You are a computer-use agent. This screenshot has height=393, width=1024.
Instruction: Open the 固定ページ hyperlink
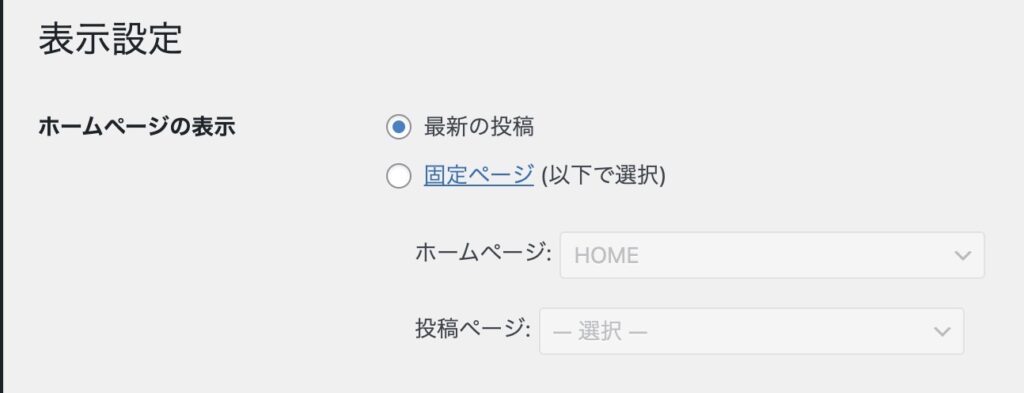pyautogui.click(x=479, y=176)
